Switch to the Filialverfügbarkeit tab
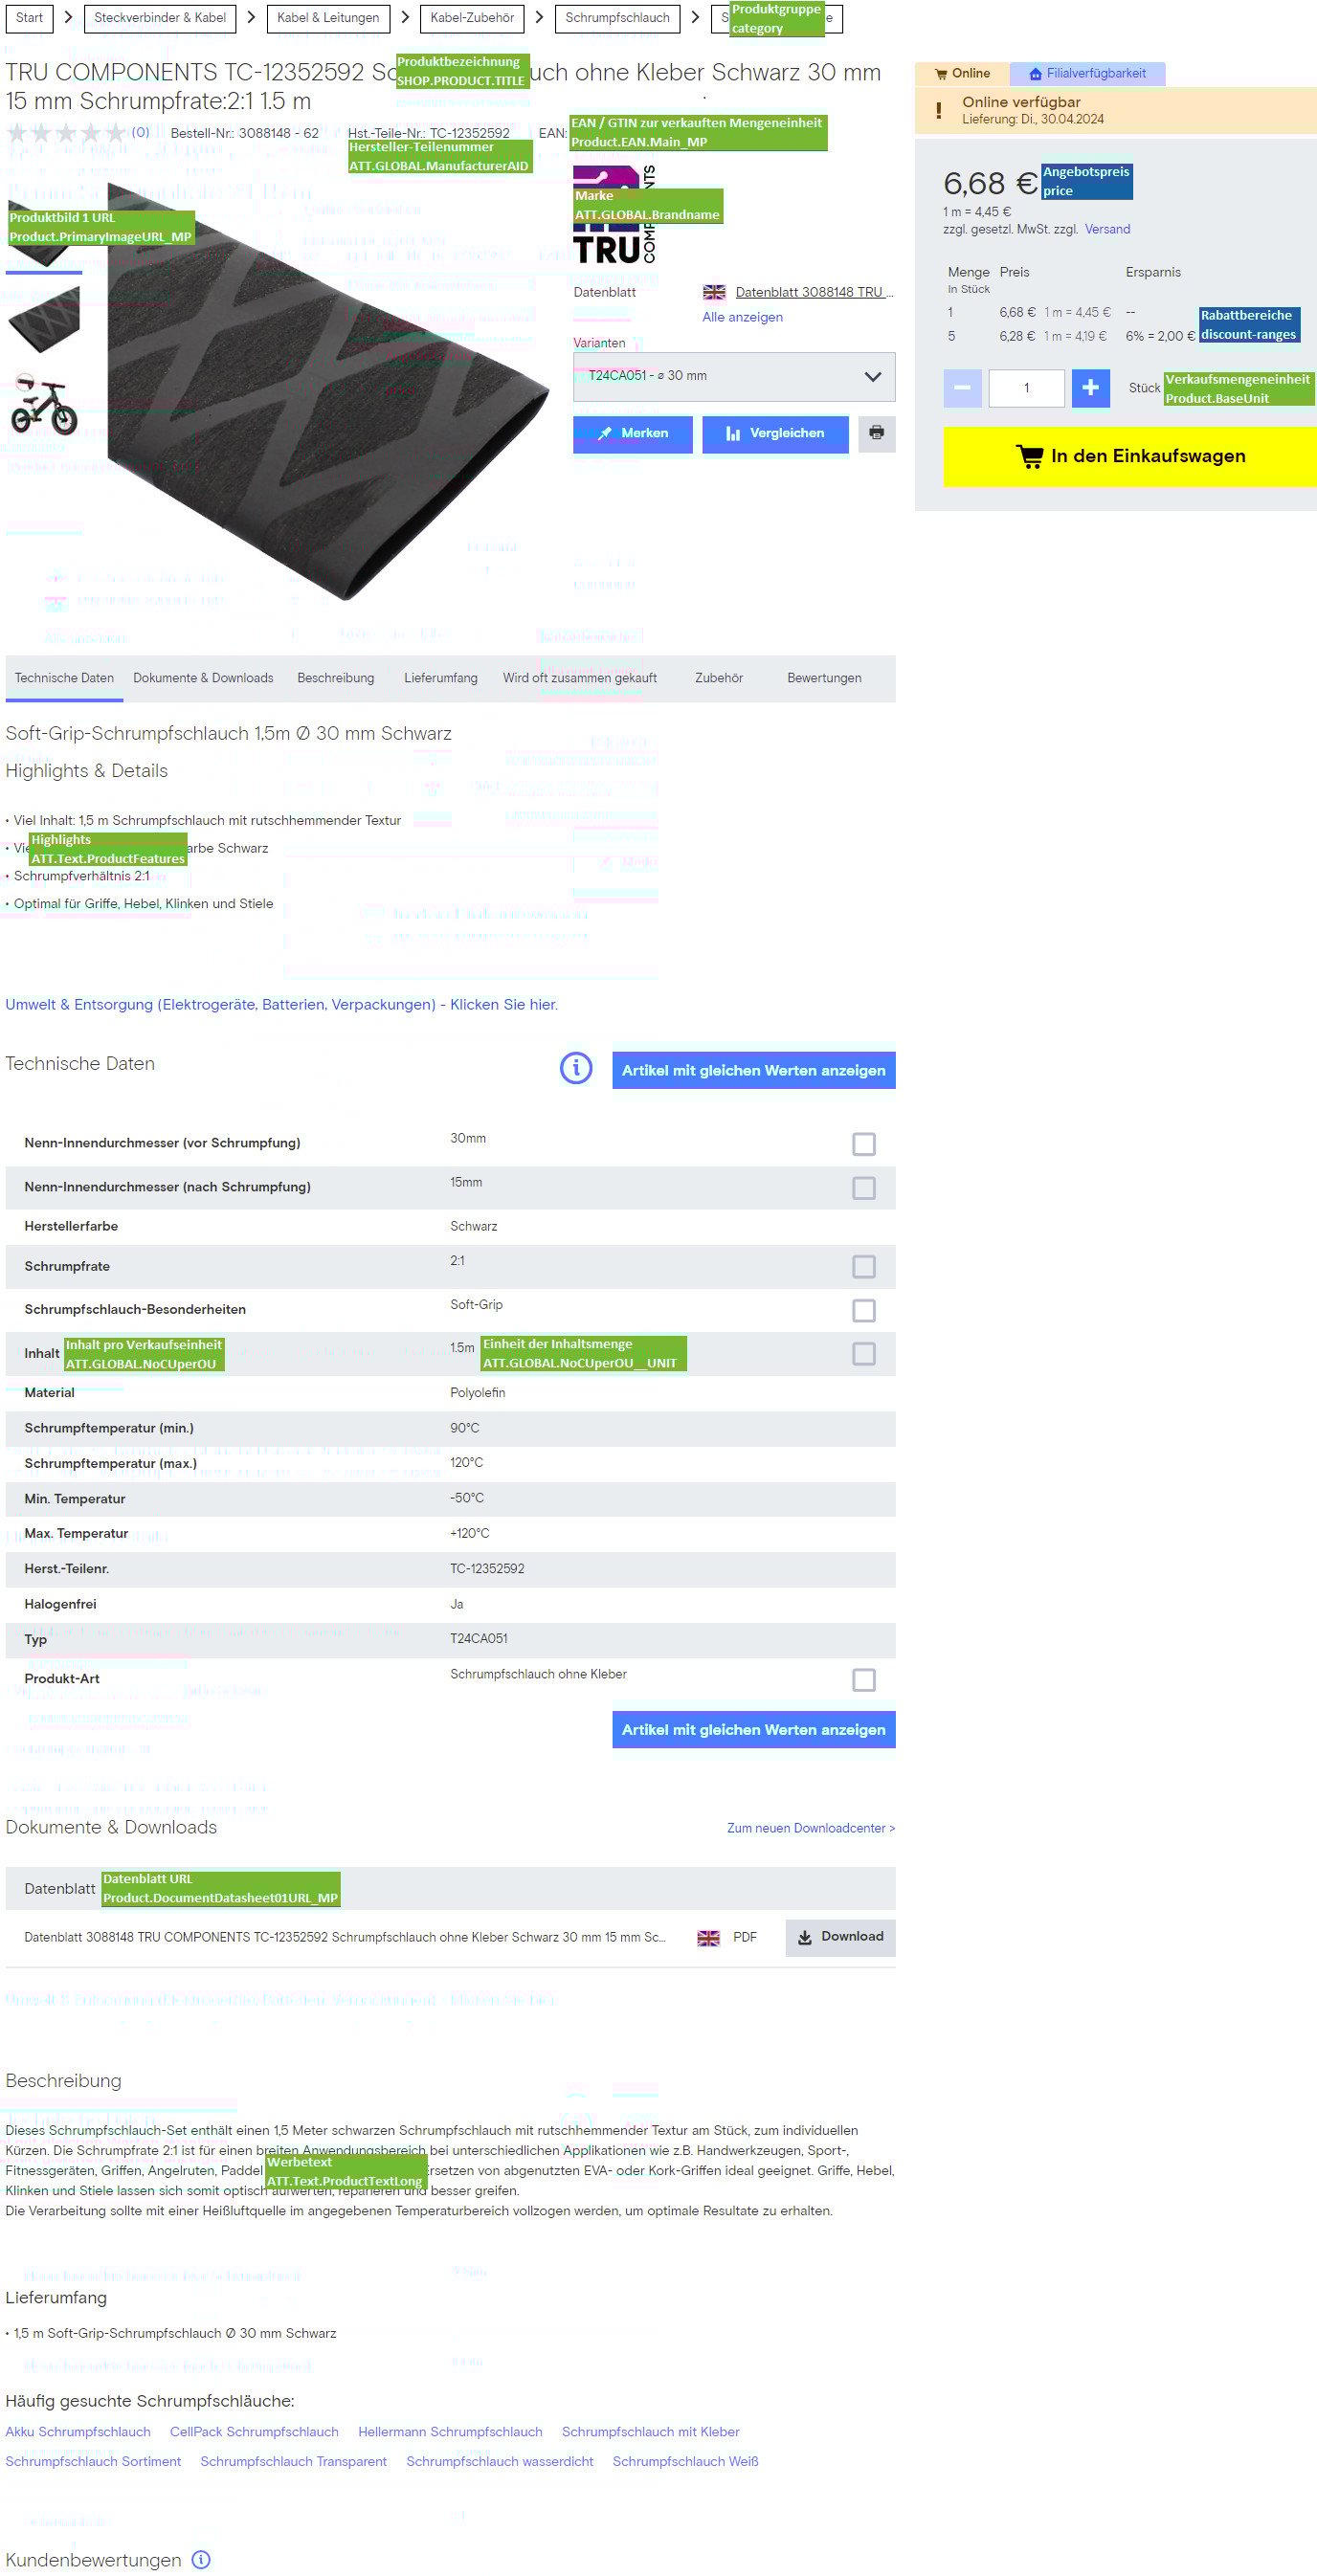 click(x=1087, y=73)
